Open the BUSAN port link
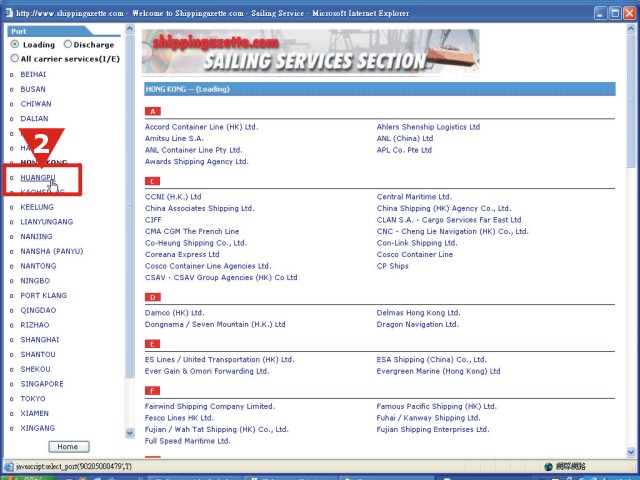 [x=33, y=89]
